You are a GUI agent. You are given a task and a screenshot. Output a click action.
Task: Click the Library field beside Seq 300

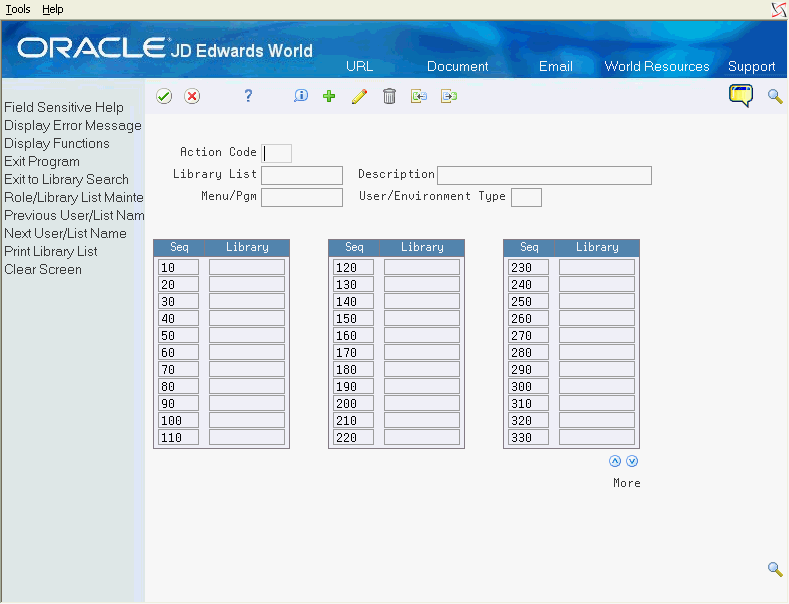[597, 386]
